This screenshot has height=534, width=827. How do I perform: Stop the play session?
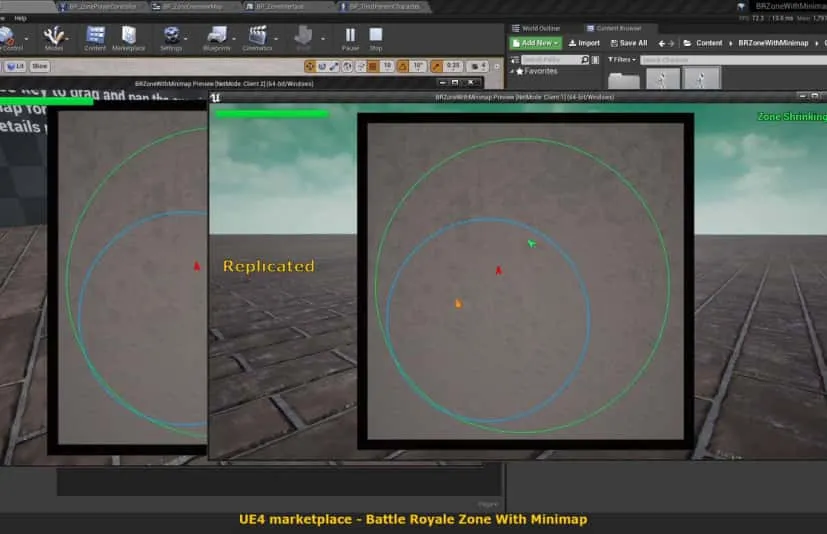click(376, 39)
